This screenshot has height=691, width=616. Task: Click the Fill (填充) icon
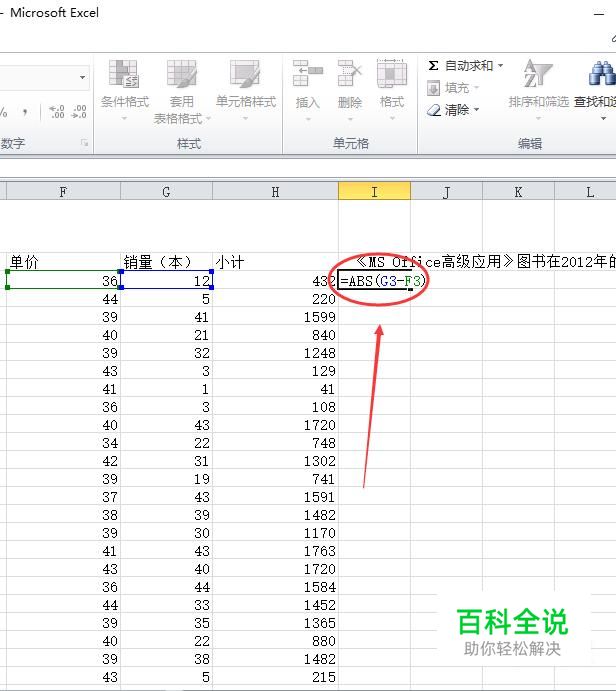(433, 88)
